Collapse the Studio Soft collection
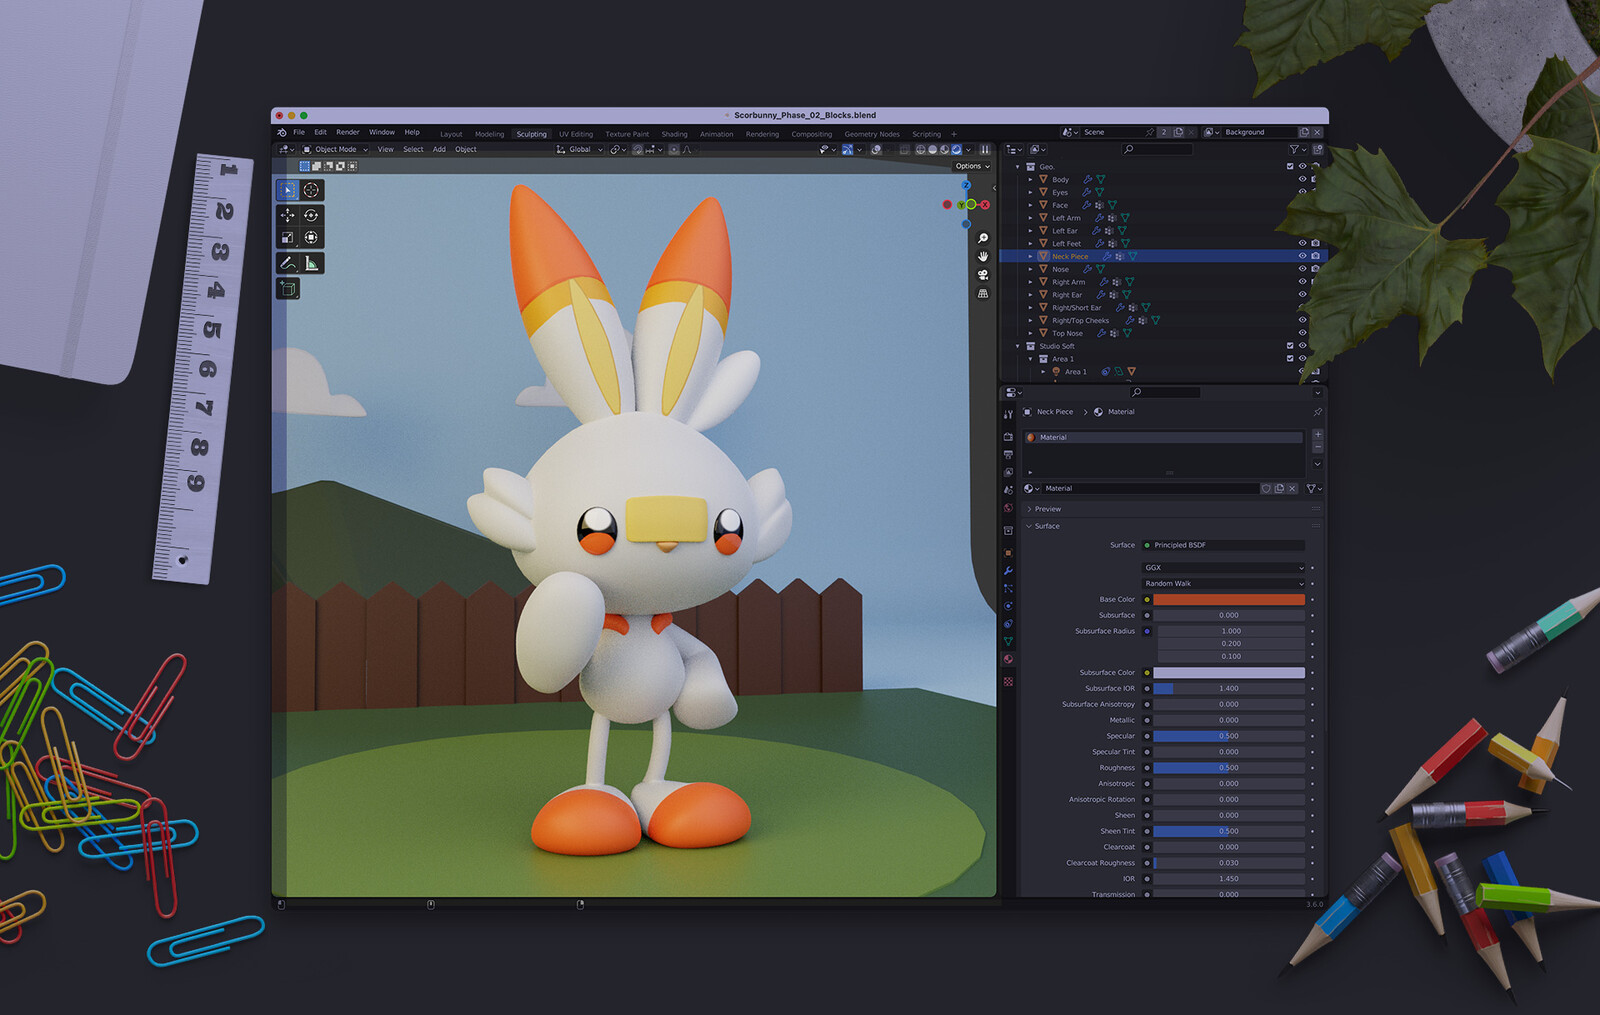 (1018, 346)
